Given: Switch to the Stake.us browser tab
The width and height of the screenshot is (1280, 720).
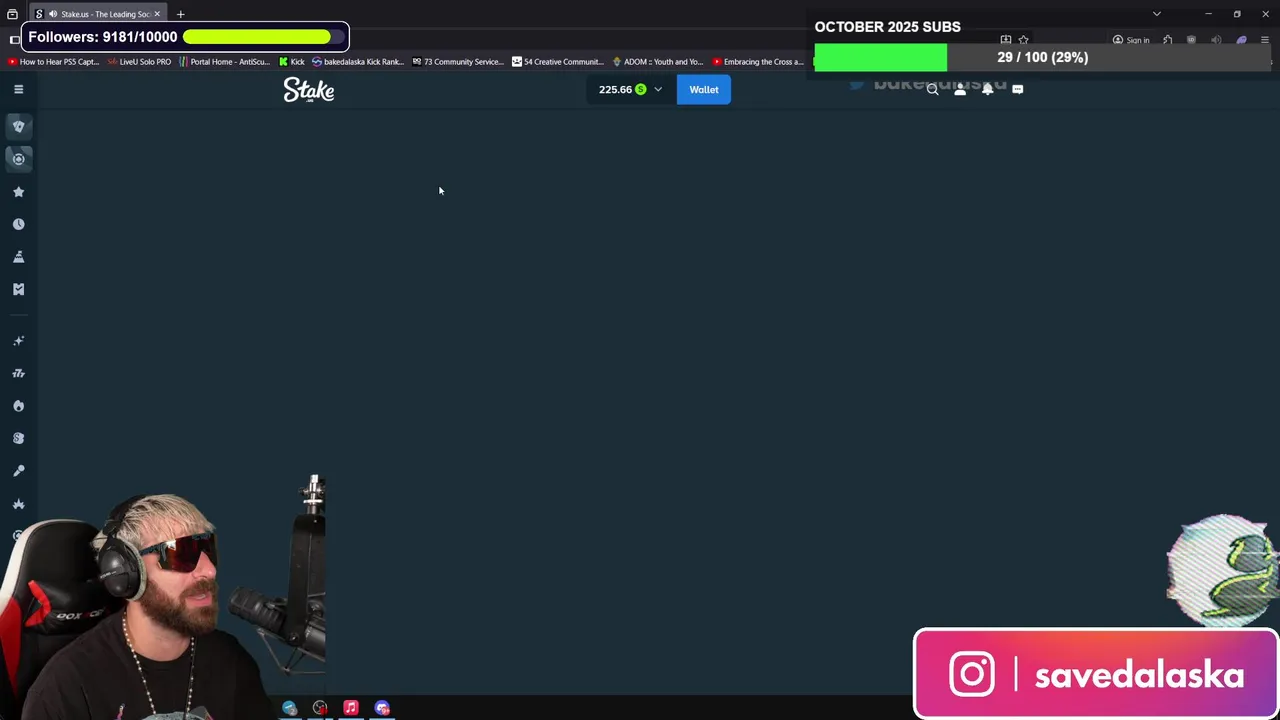Looking at the screenshot, I should 98,14.
